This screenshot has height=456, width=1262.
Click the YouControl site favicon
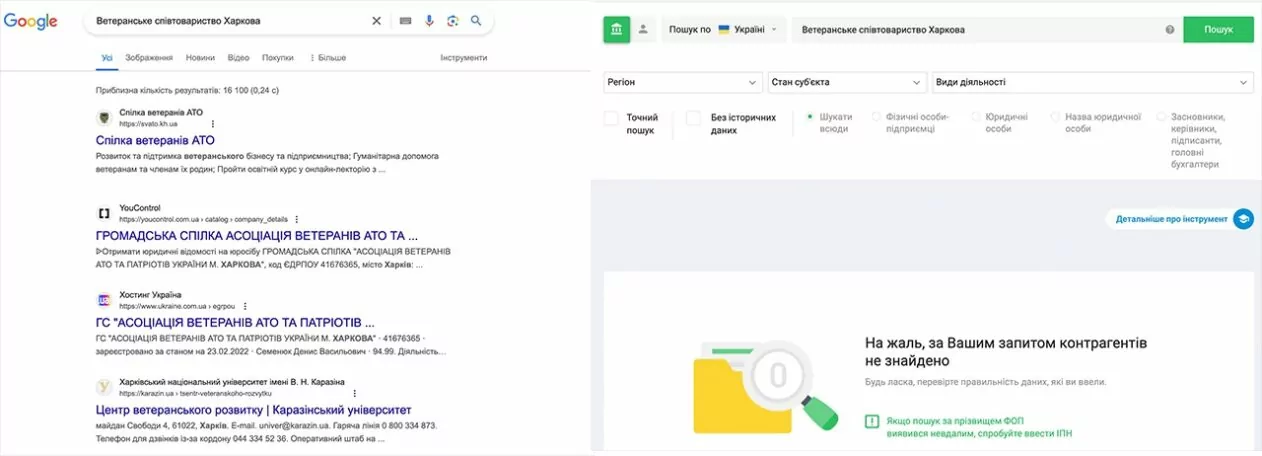[103, 213]
